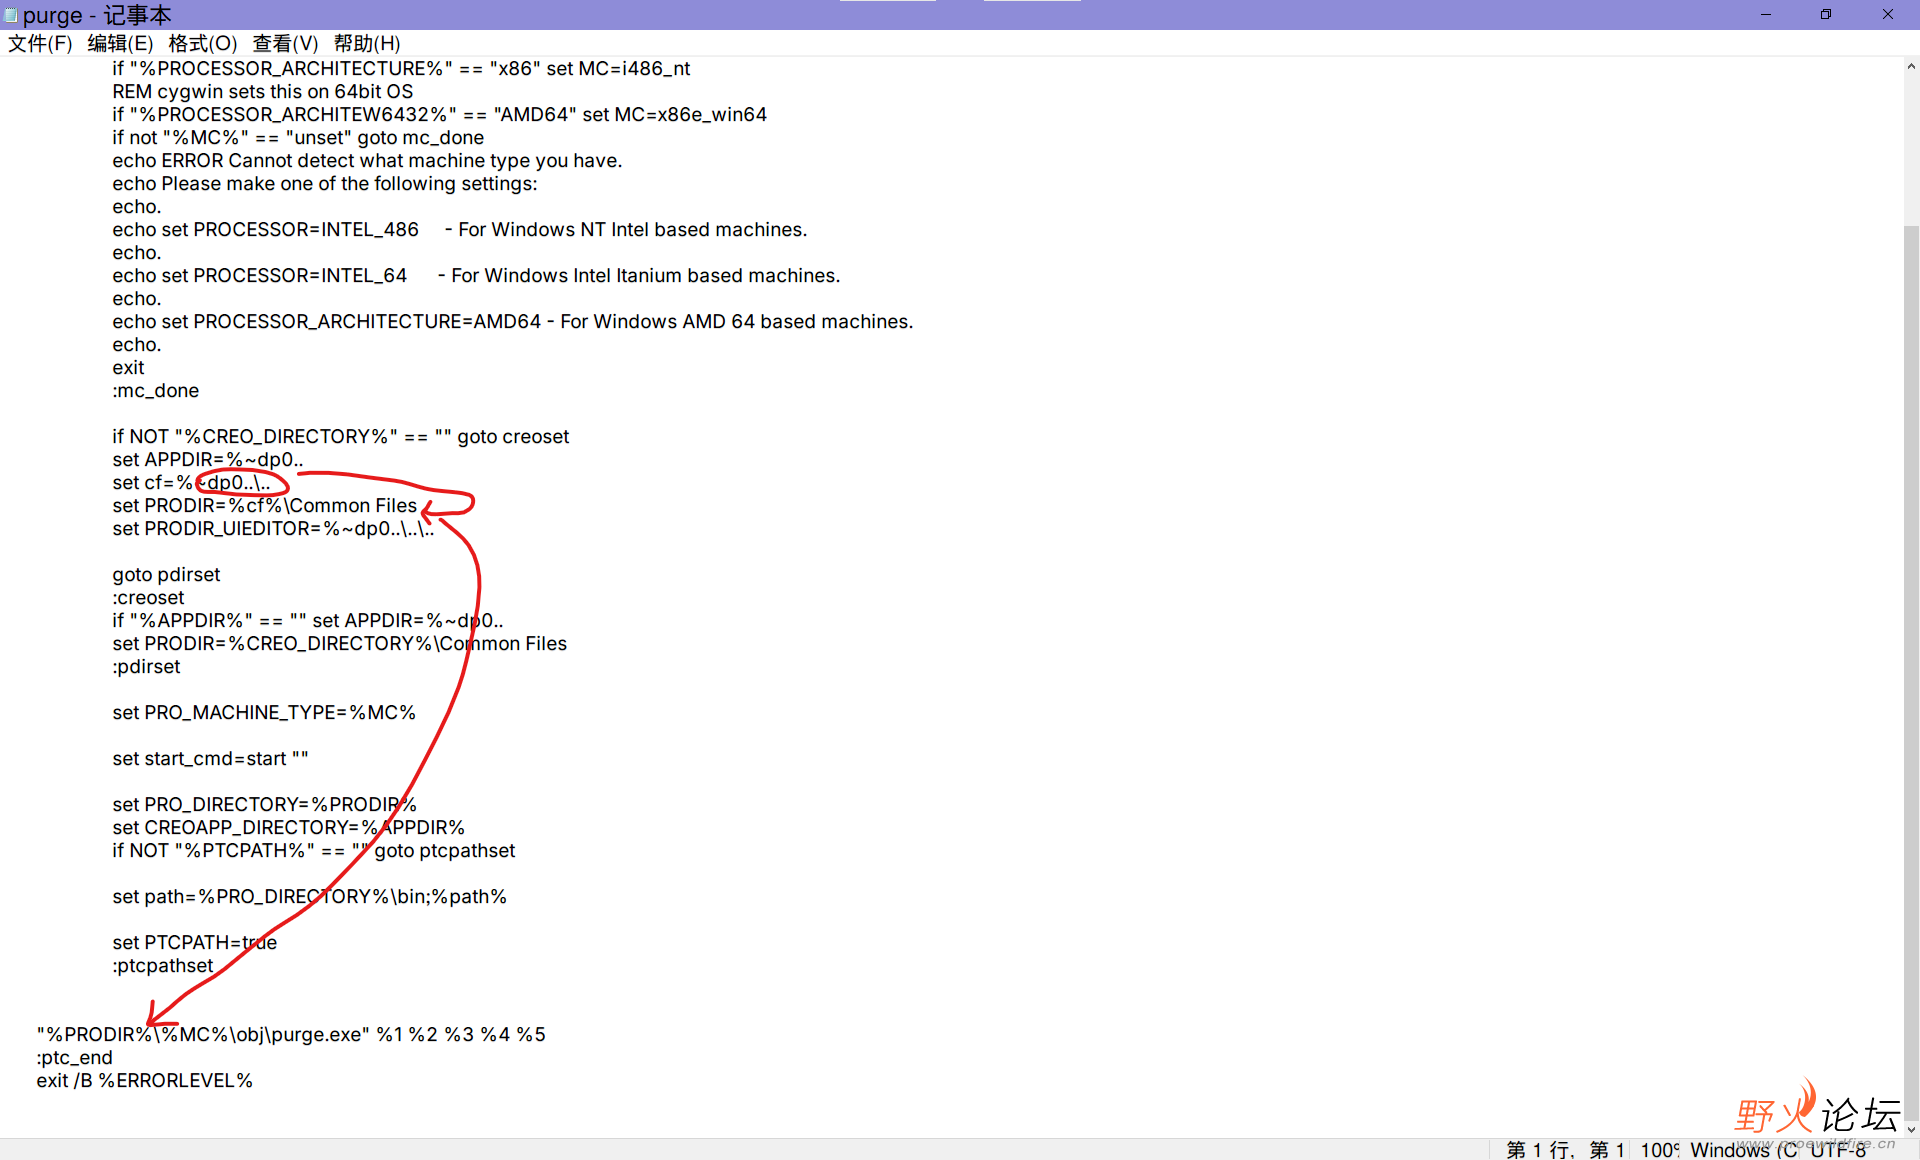Open the 文件(F) file menu
The image size is (1920, 1160).
click(40, 43)
